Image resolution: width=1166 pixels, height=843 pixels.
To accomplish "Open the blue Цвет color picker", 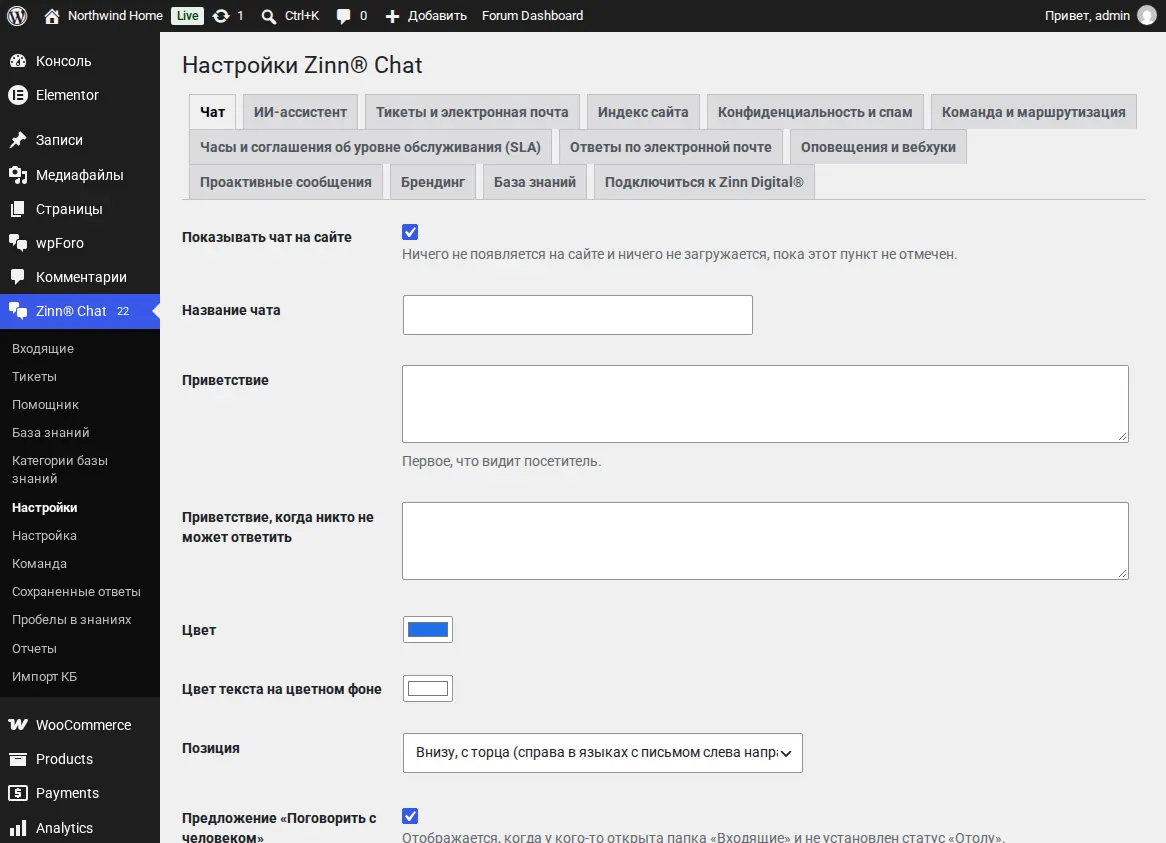I will coord(428,630).
